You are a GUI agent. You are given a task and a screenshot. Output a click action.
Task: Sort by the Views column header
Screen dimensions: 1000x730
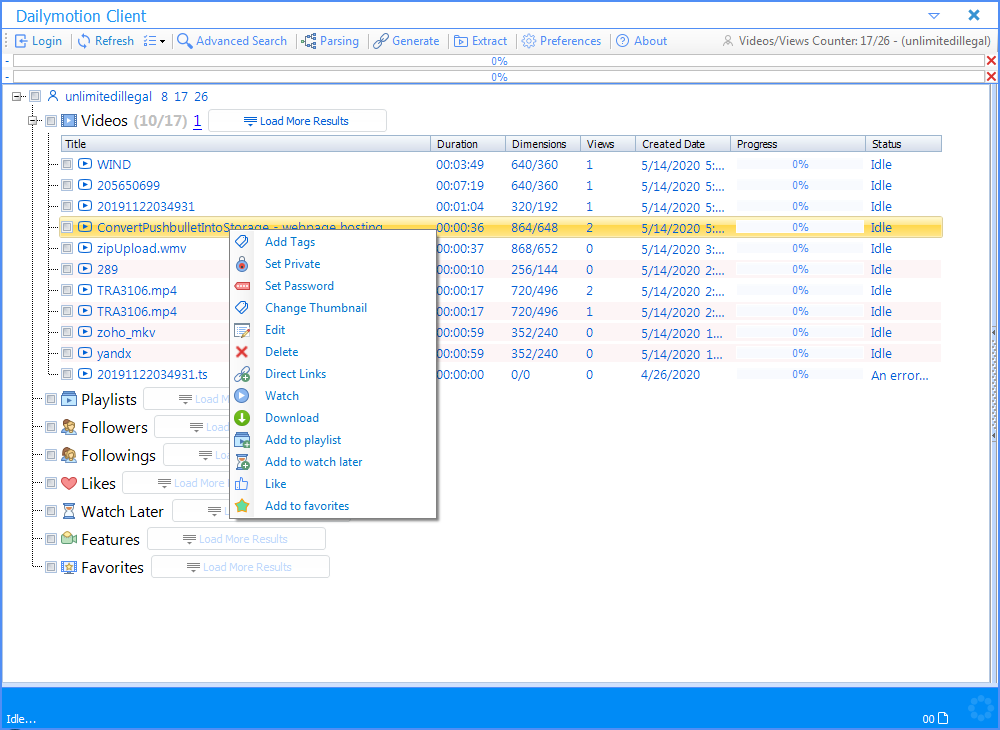608,144
